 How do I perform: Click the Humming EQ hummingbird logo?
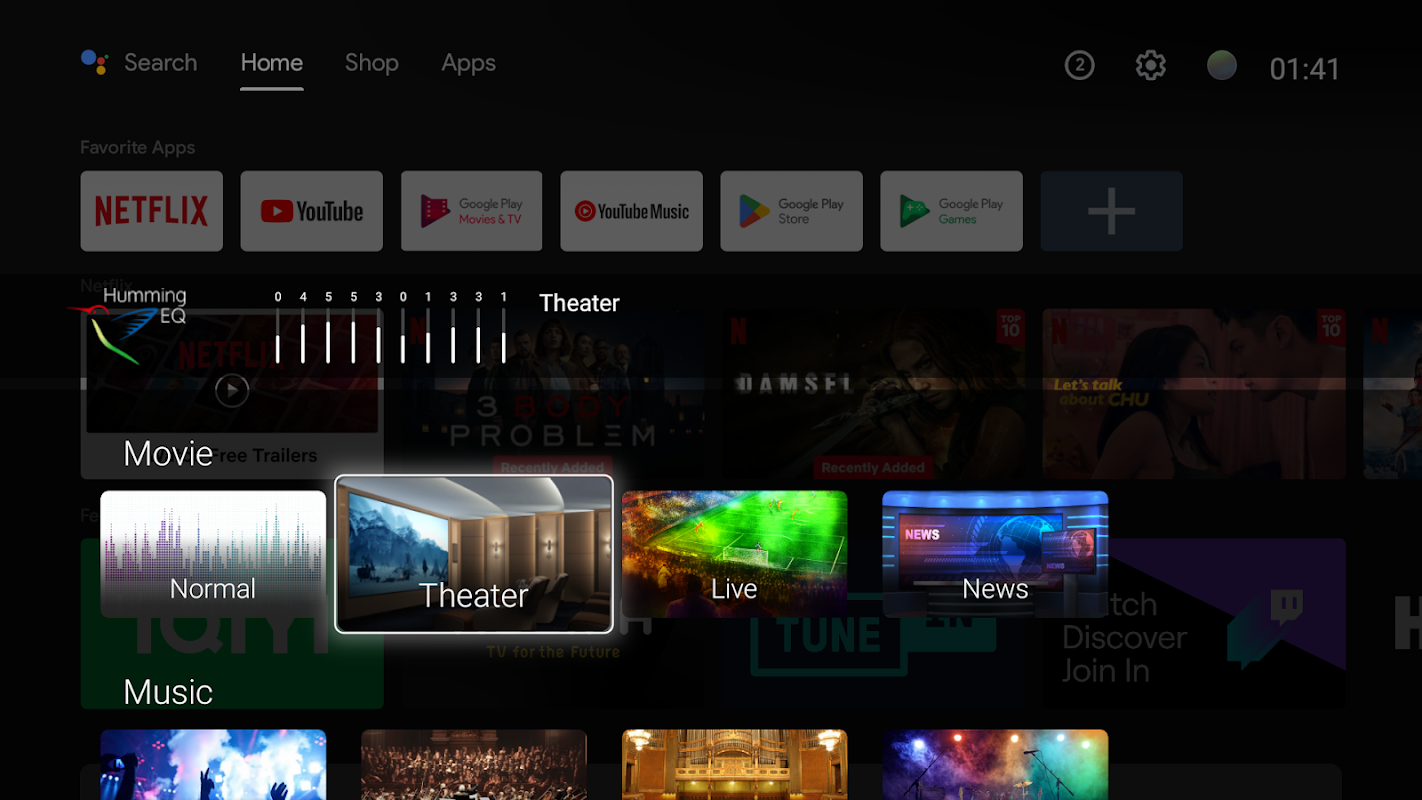pos(128,325)
